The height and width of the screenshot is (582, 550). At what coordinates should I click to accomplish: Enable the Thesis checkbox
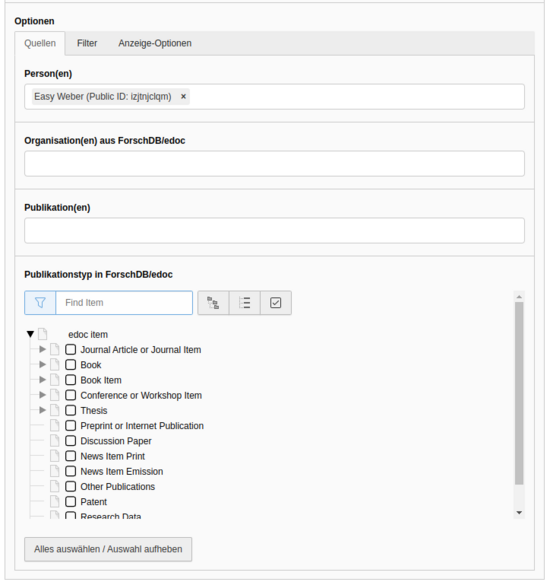click(71, 411)
